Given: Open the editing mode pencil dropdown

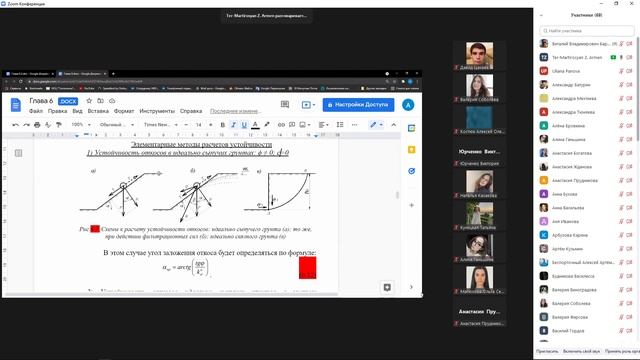Looking at the screenshot, I should tap(376, 125).
